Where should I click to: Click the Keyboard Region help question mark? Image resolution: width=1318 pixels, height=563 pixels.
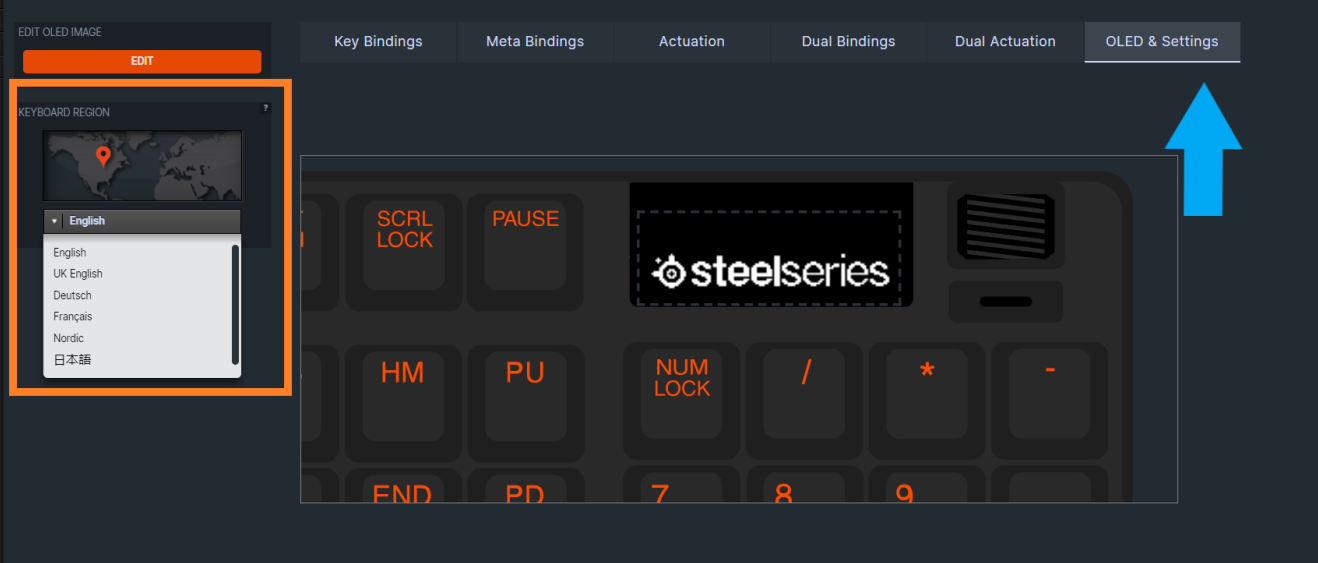[265, 108]
